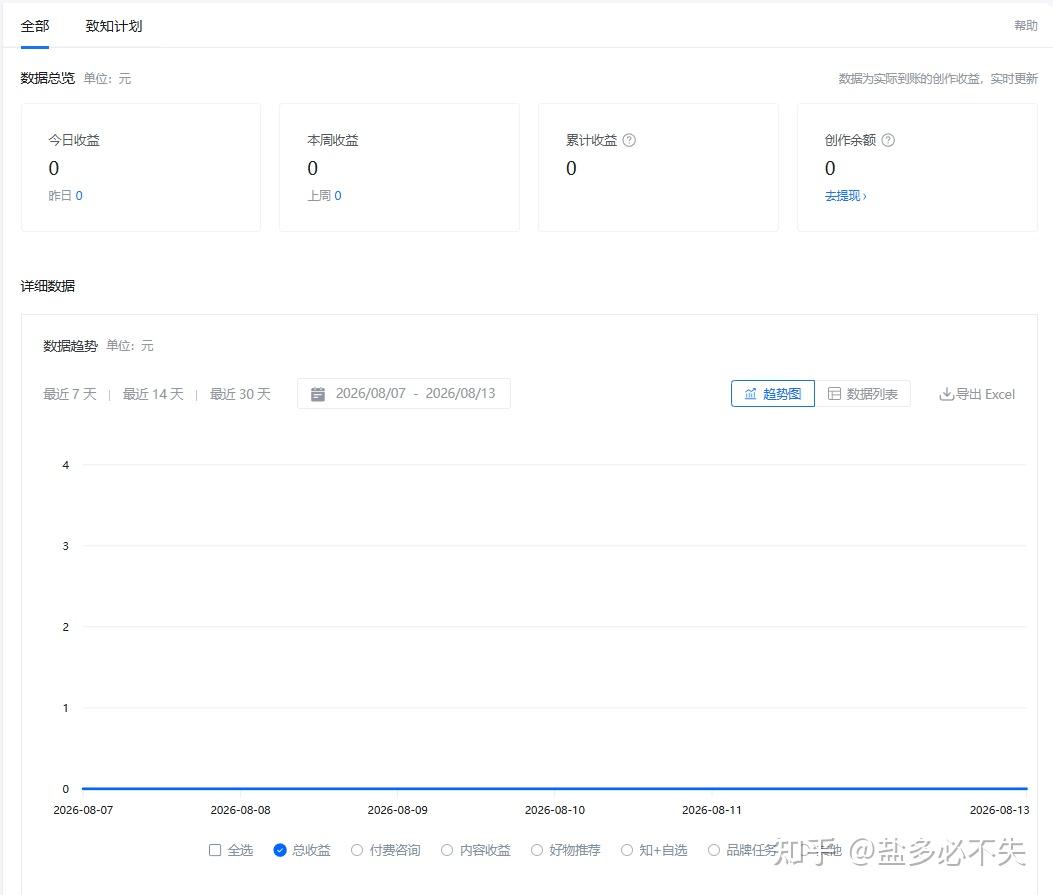The width and height of the screenshot is (1053, 895).
Task: Select the 好物推荐 series option
Action: (x=565, y=850)
